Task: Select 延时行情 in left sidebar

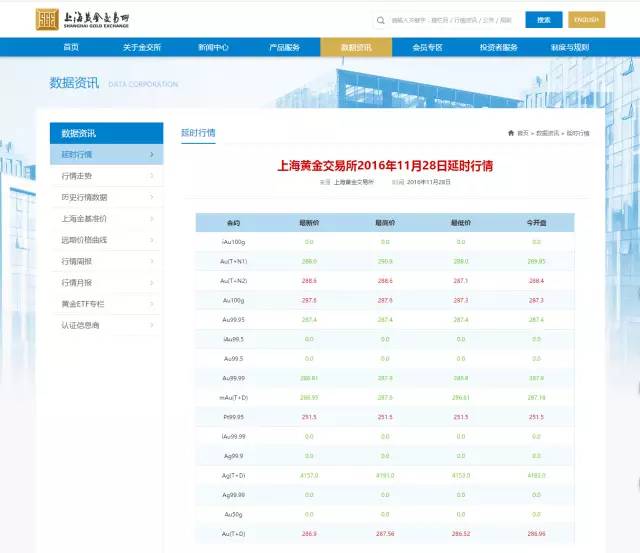Action: point(107,154)
